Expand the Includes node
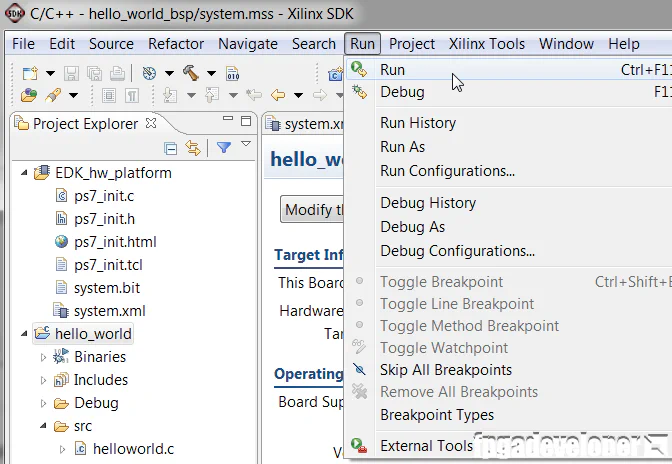Screen dimensions: 672x464 pos(43,380)
